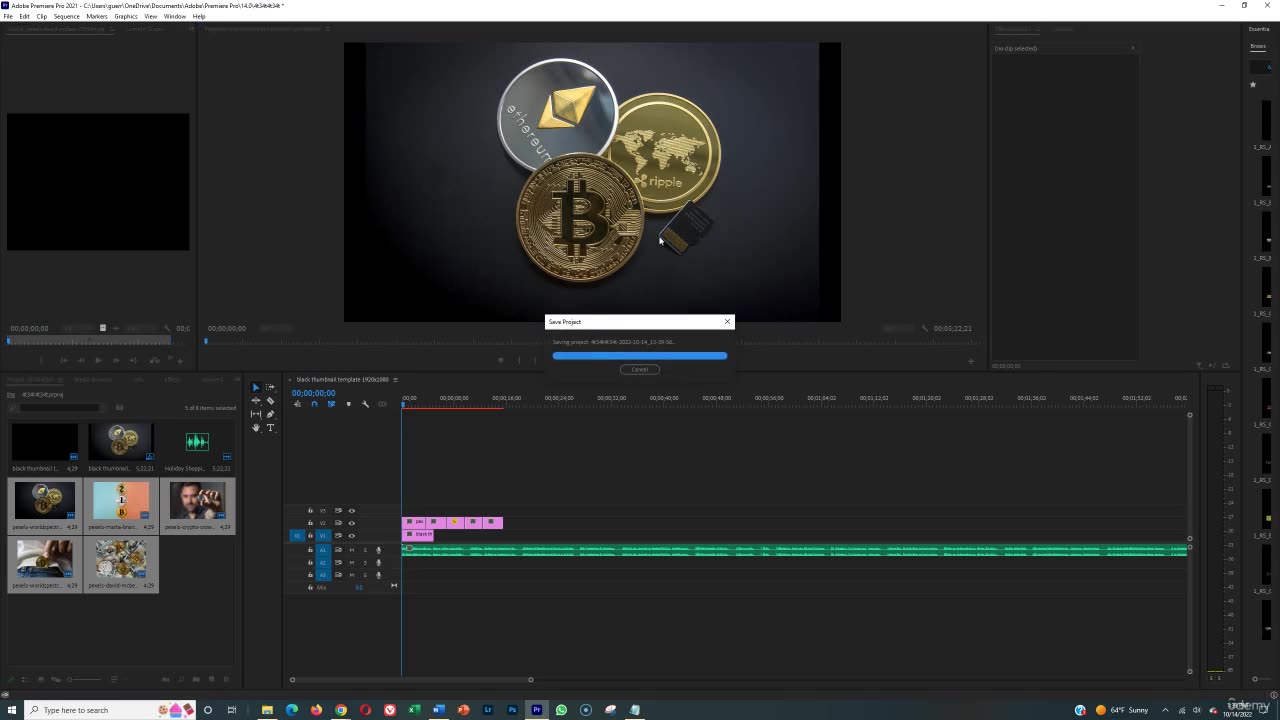1280x720 pixels.
Task: Open the Window menu
Action: point(175,16)
